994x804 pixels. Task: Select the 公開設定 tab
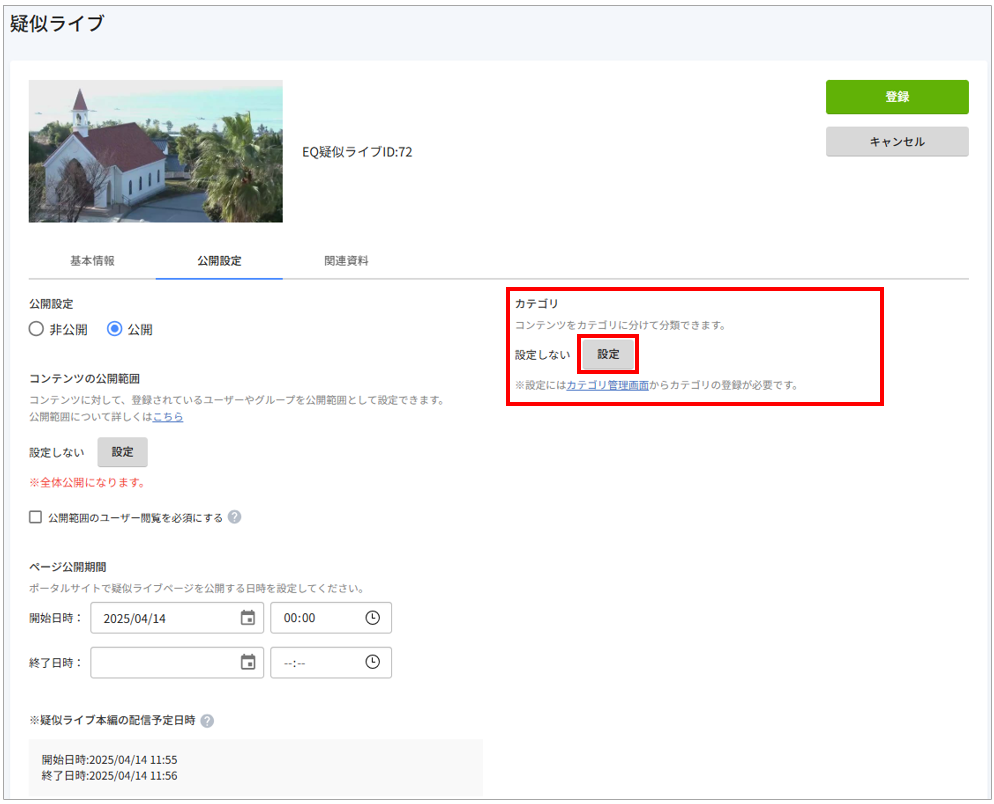219,261
